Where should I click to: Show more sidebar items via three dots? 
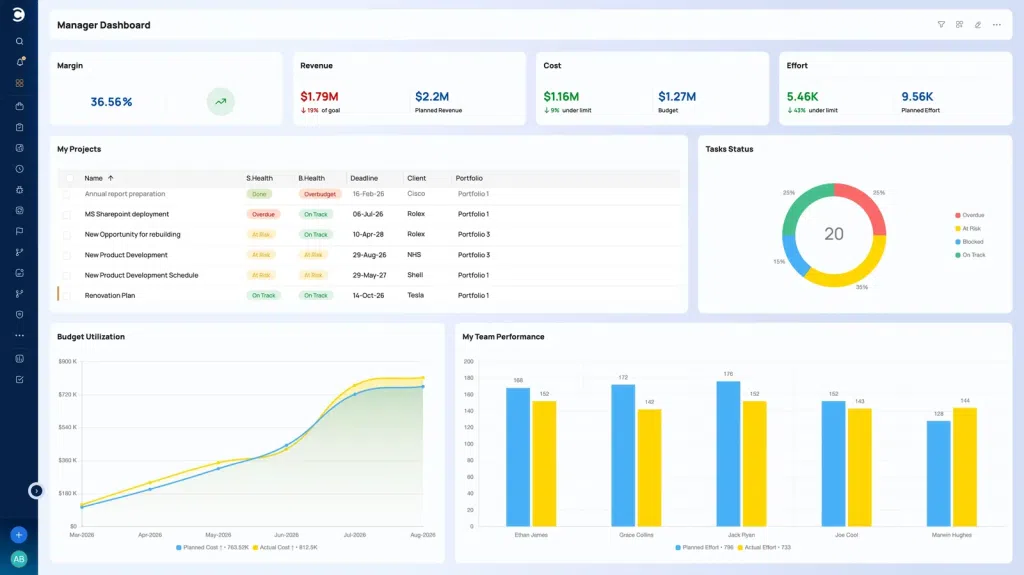[20, 335]
